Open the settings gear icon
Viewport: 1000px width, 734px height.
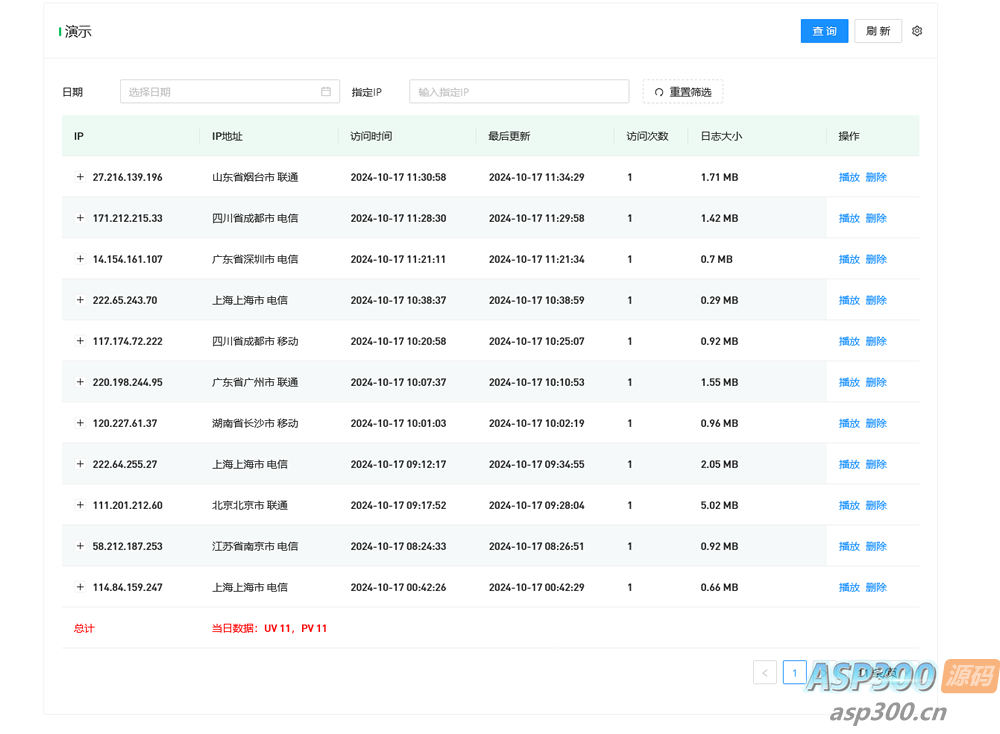click(x=917, y=31)
